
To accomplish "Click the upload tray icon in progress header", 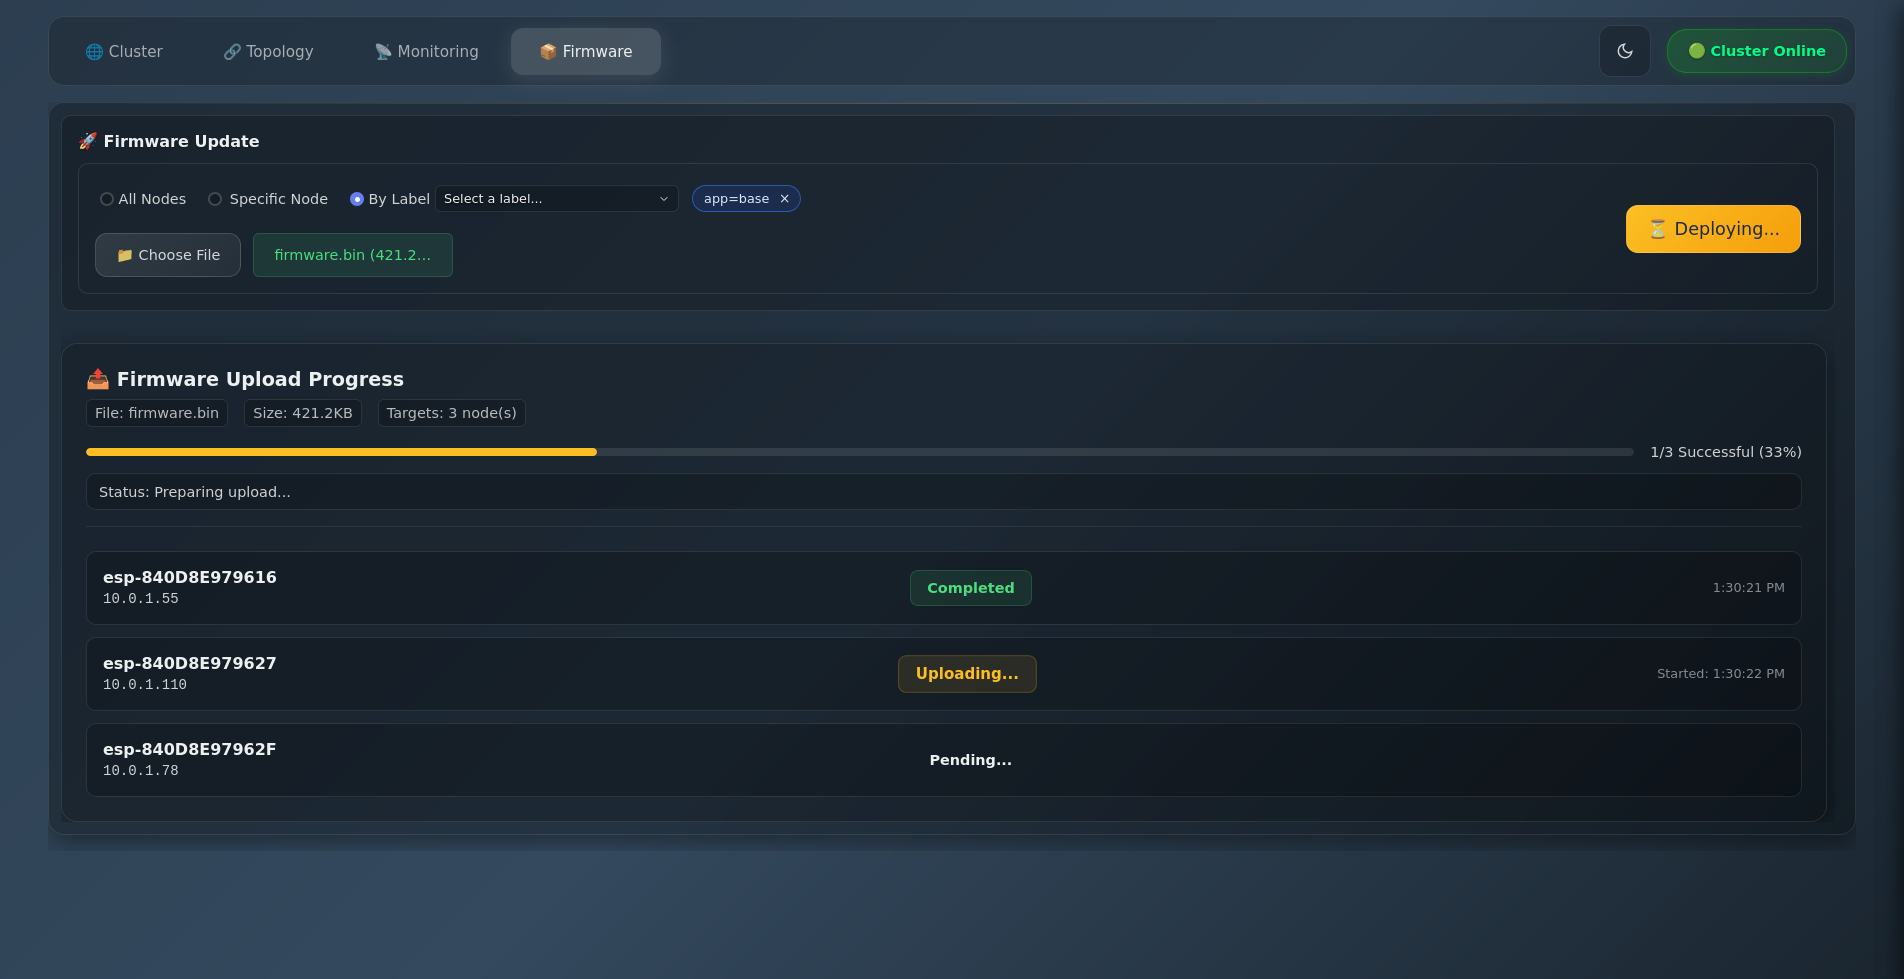I will (98, 379).
